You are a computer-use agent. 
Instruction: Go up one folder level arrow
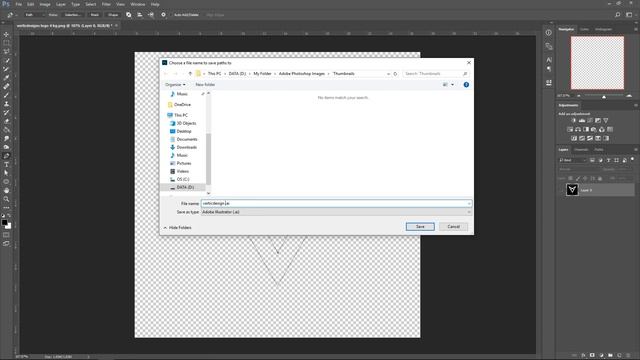[x=190, y=73]
